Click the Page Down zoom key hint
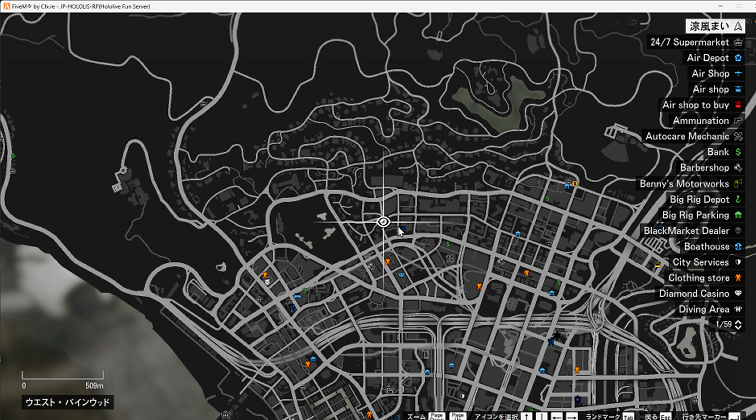This screenshot has width=756, height=420. (437, 416)
